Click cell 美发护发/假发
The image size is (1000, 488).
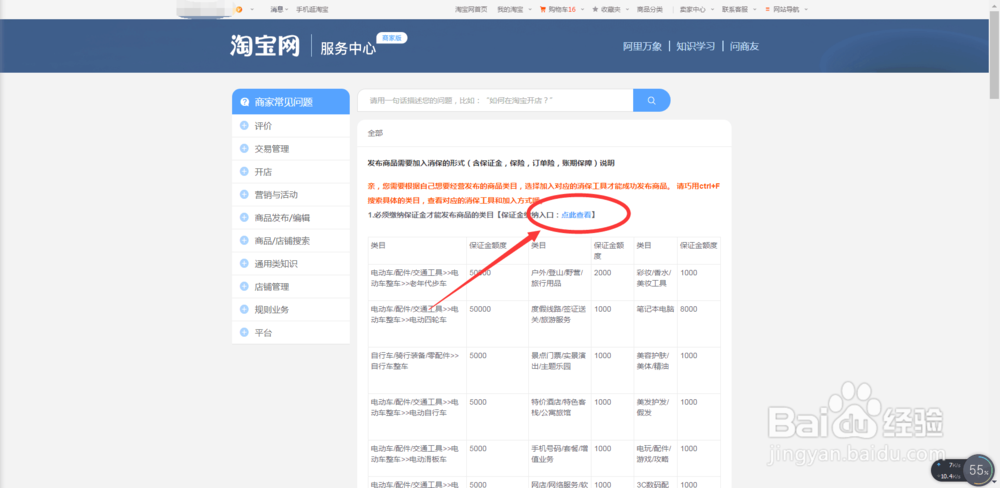[656, 417]
